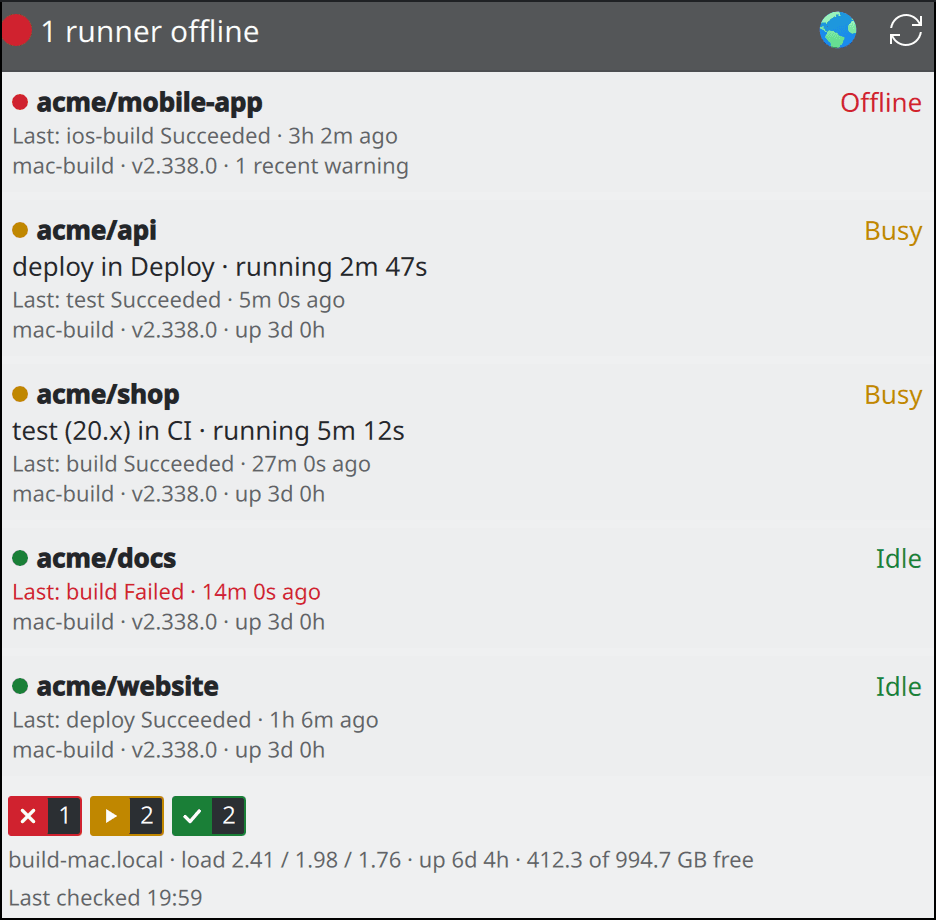
Task: Click the Busy label on acme/shop row
Action: click(893, 395)
